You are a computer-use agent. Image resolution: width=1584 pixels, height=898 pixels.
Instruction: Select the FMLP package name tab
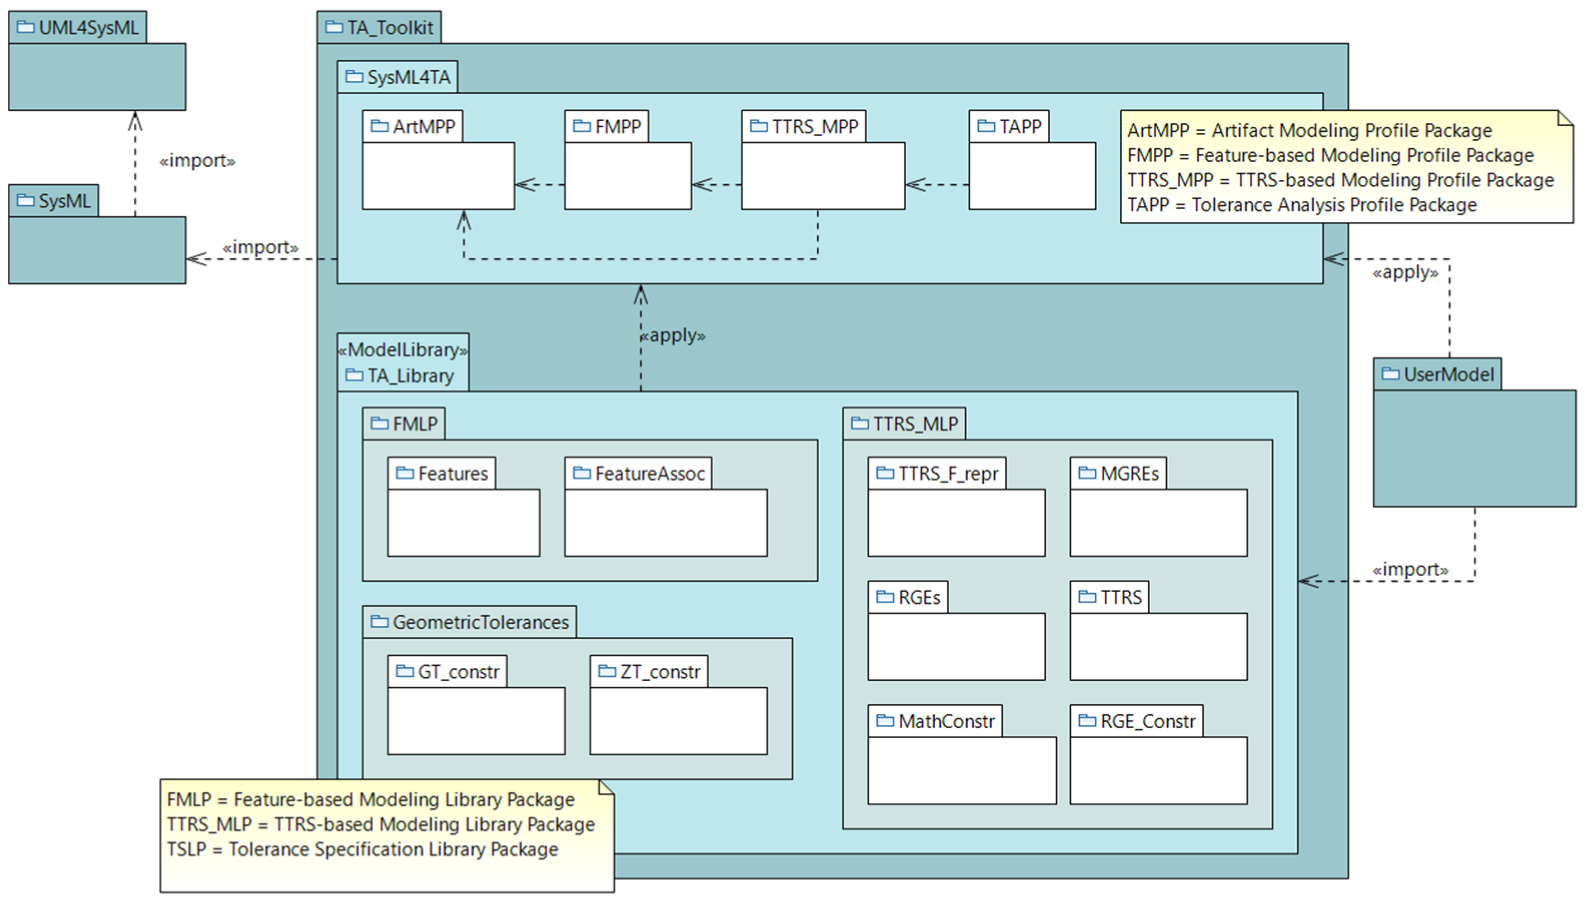(404, 424)
